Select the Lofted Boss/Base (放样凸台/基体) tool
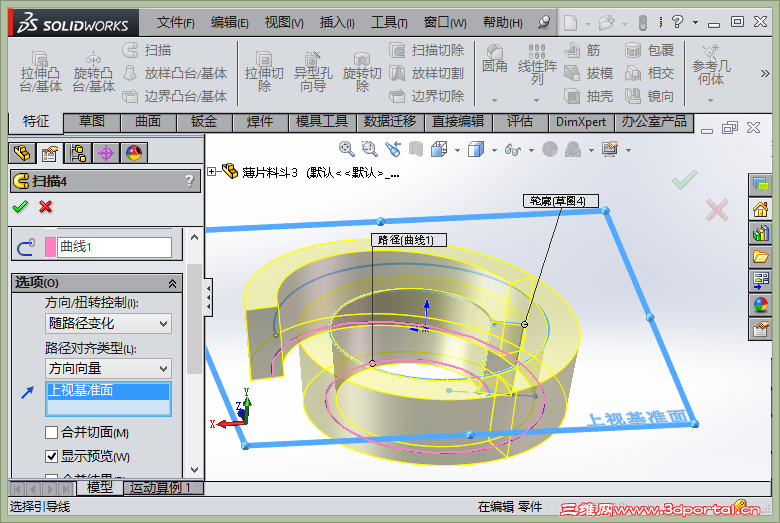Screen dimensions: 780x523 (175, 73)
